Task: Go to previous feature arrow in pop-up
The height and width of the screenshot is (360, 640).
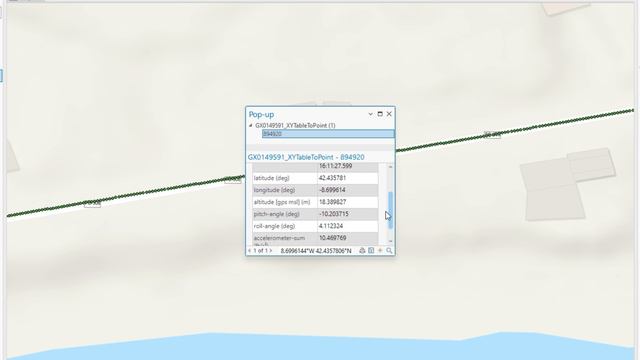Action: [x=249, y=250]
